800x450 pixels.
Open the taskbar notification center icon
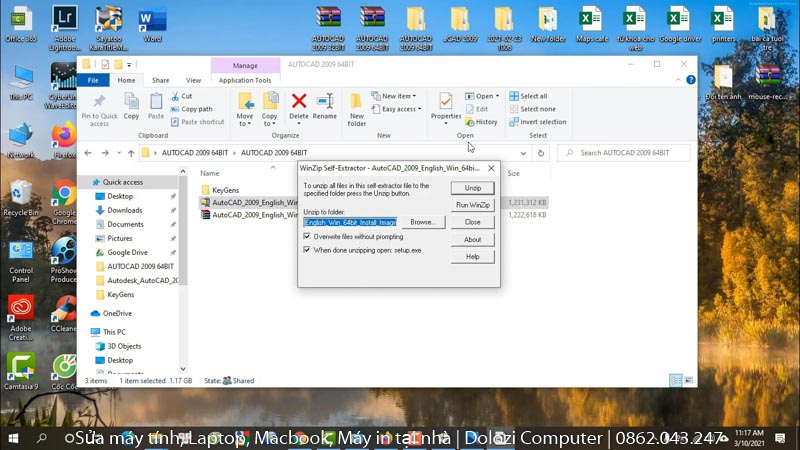coord(780,438)
